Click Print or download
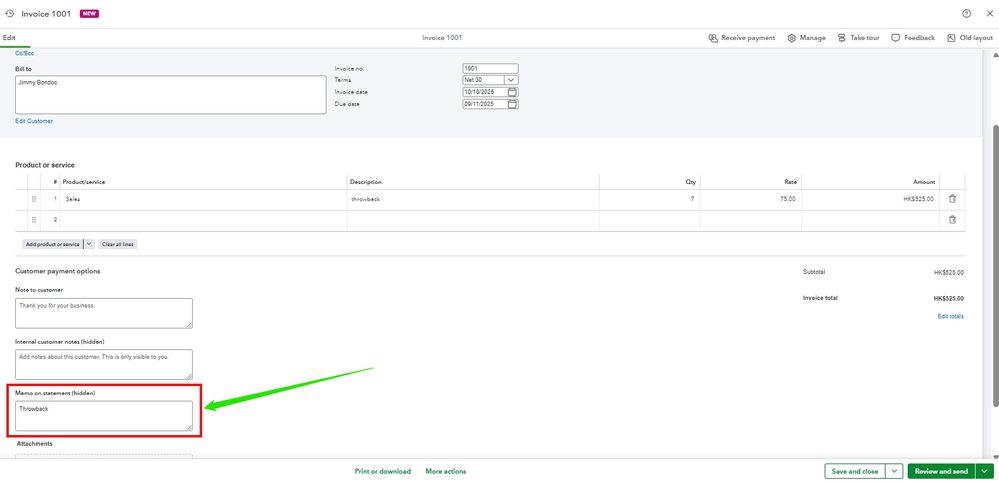 (383, 471)
